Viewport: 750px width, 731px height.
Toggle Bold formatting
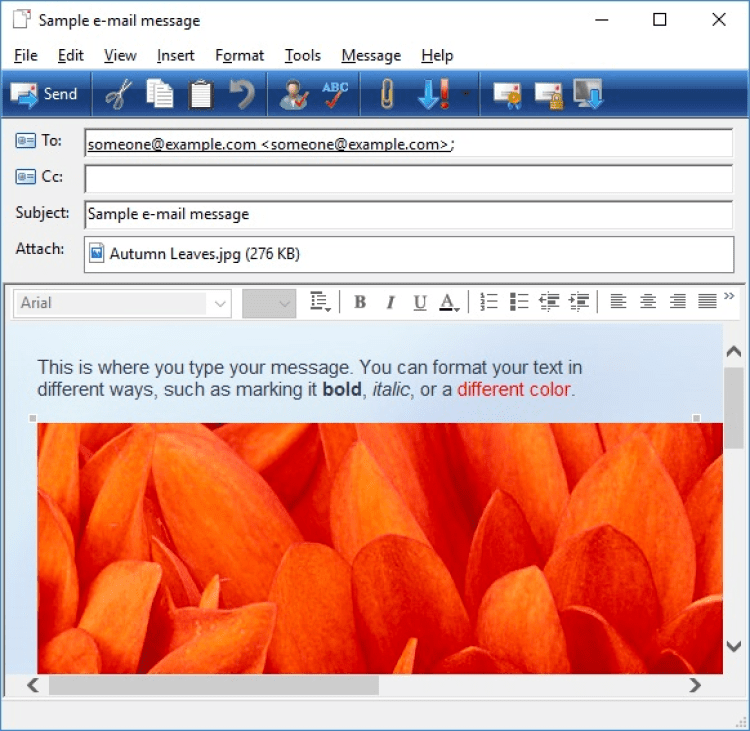click(360, 302)
